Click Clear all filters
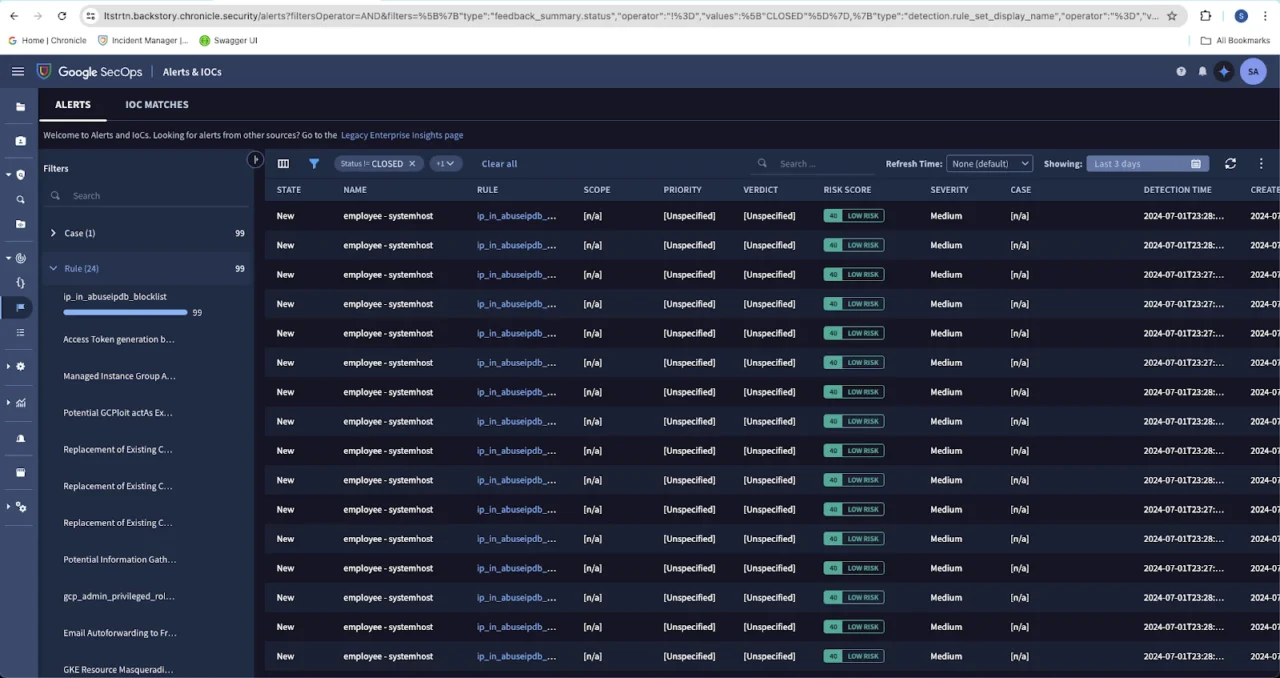The width and height of the screenshot is (1280, 678). (499, 164)
